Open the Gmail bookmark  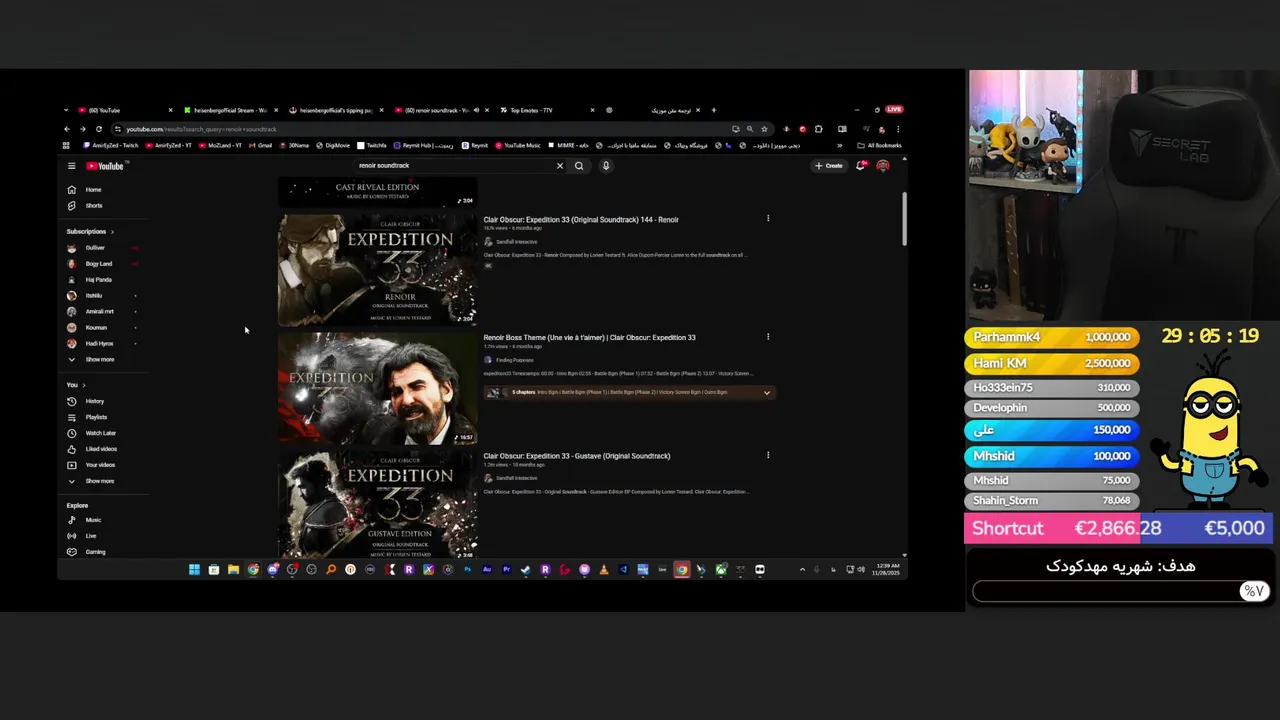260,146
